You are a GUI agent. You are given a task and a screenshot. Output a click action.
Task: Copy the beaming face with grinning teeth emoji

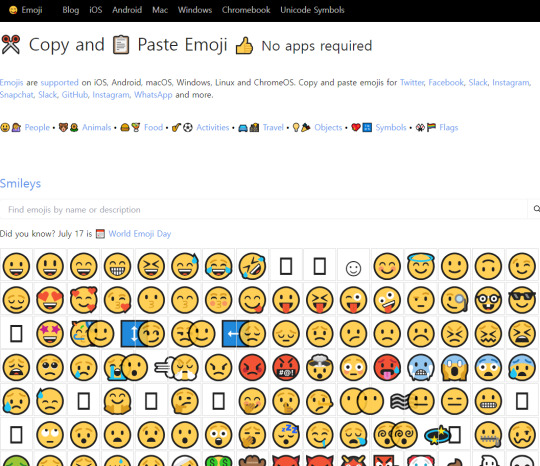pos(117,266)
